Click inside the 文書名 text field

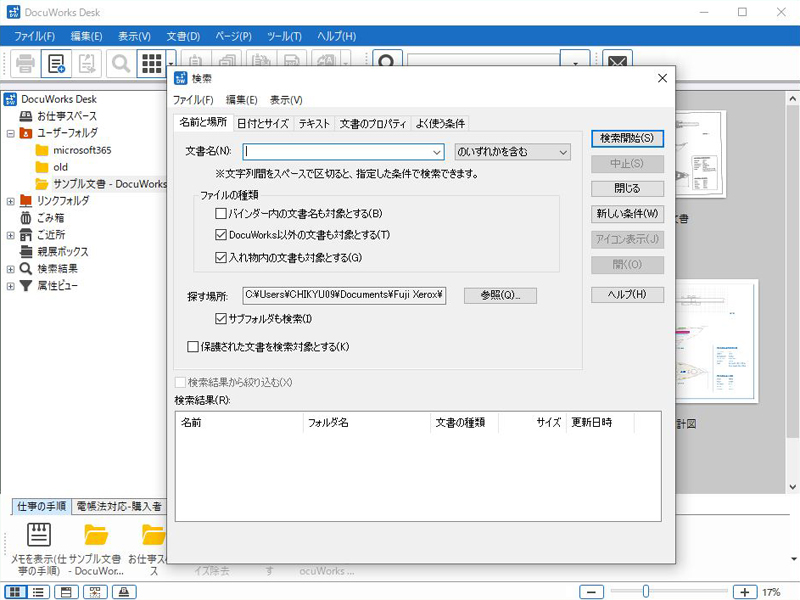click(338, 152)
